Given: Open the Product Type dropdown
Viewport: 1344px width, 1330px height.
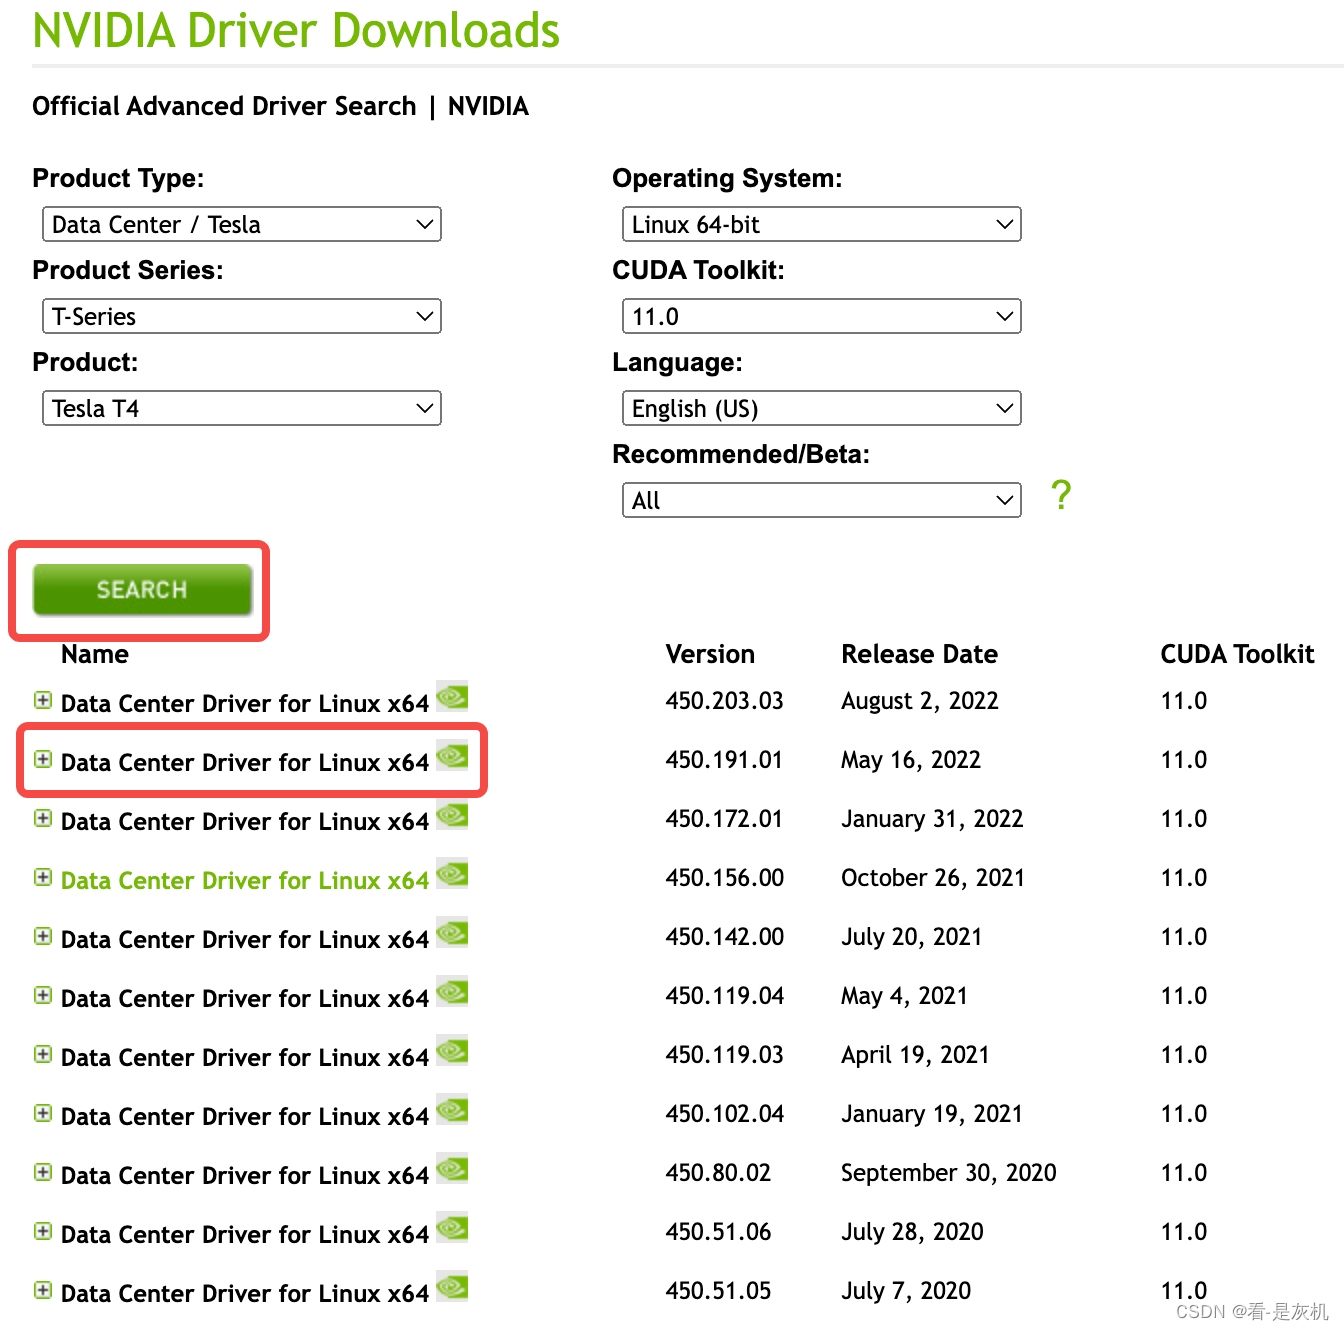Looking at the screenshot, I should pos(241,224).
